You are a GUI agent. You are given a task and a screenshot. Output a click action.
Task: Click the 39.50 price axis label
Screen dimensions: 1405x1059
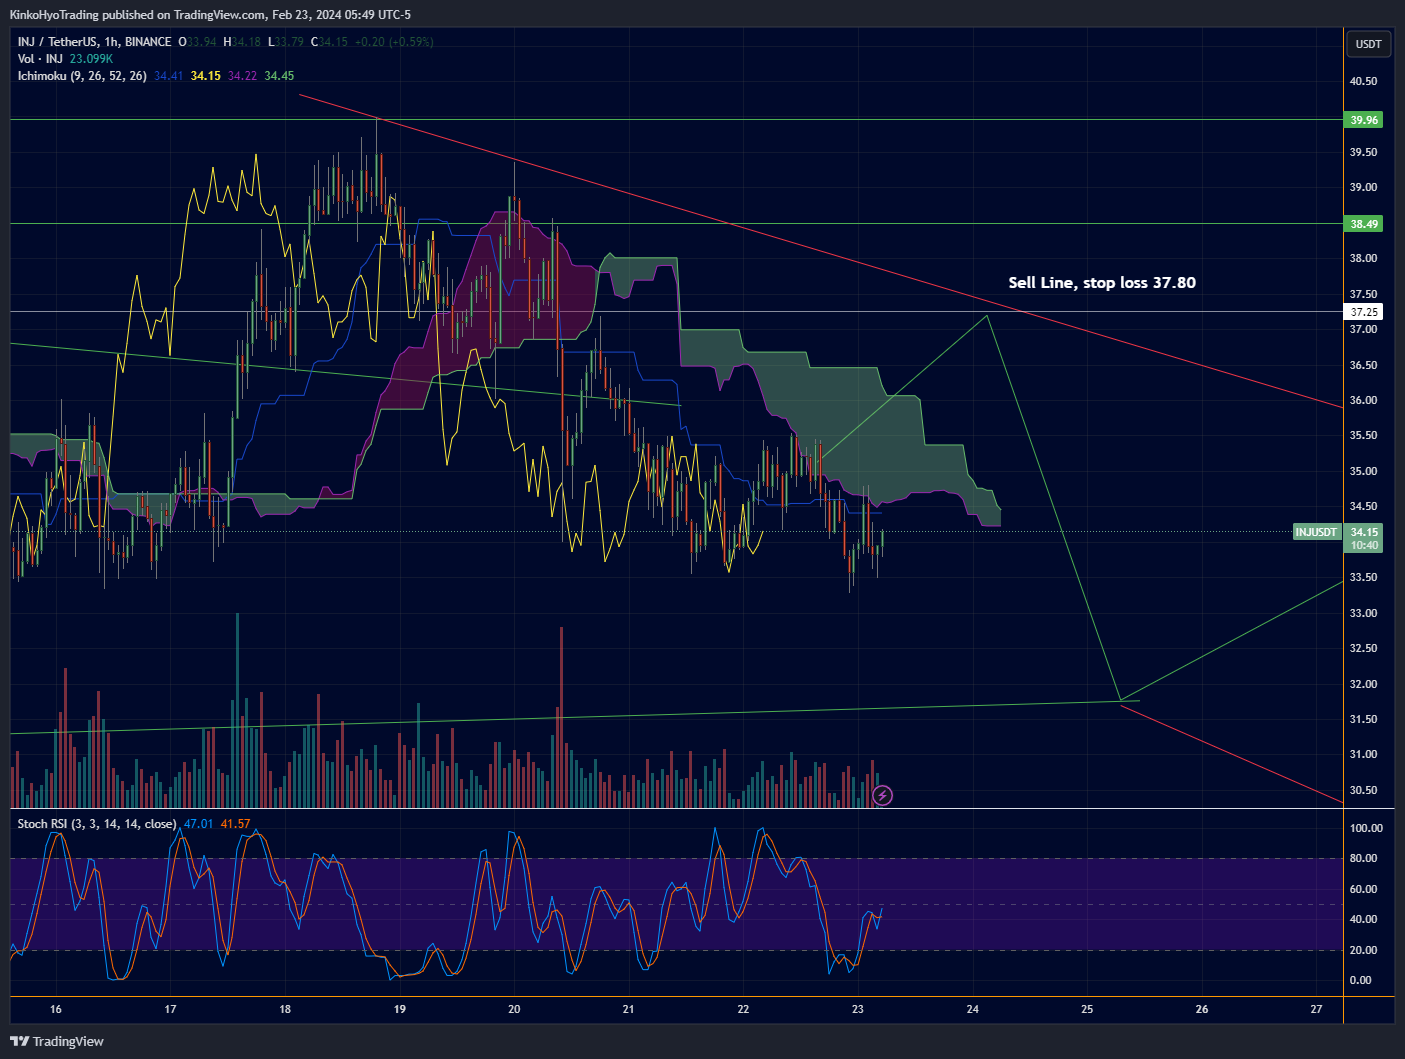pos(1363,153)
